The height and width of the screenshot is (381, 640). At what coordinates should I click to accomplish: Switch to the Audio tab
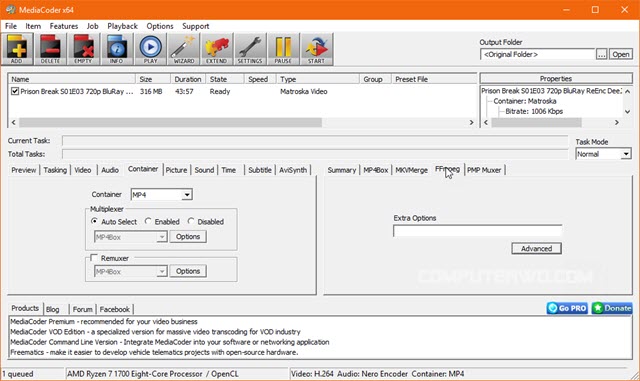[x=110, y=170]
